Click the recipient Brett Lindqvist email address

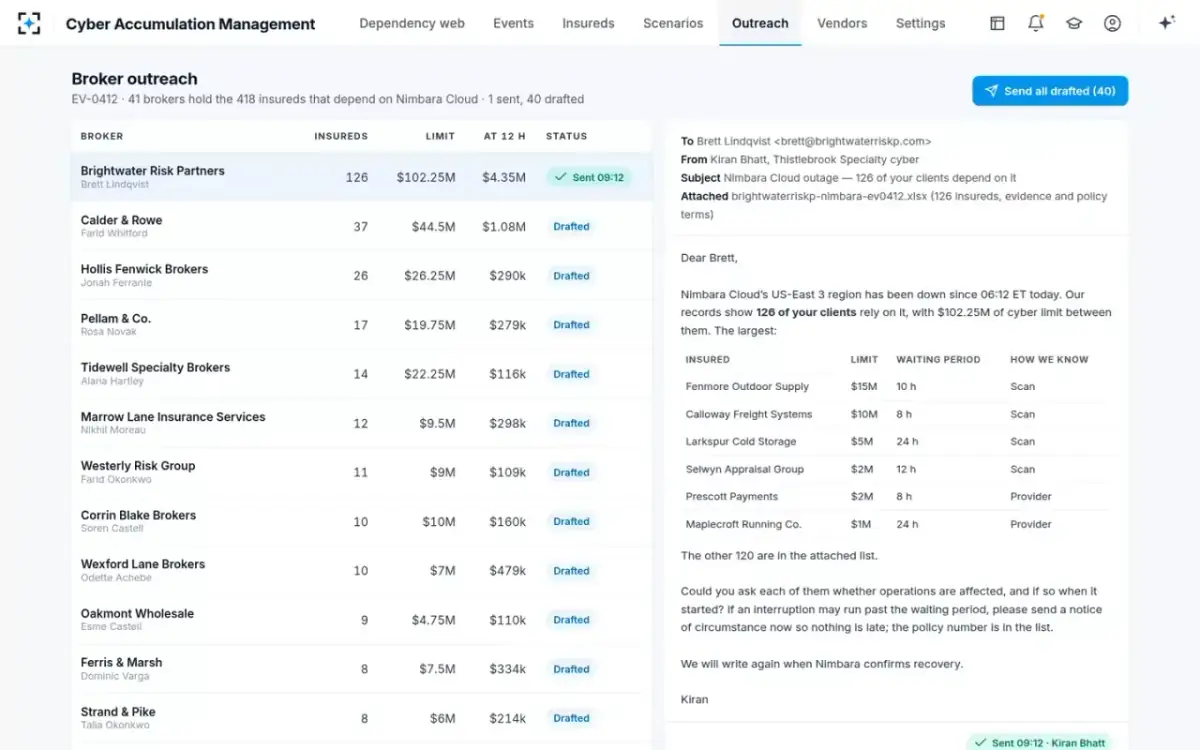pyautogui.click(x=853, y=142)
